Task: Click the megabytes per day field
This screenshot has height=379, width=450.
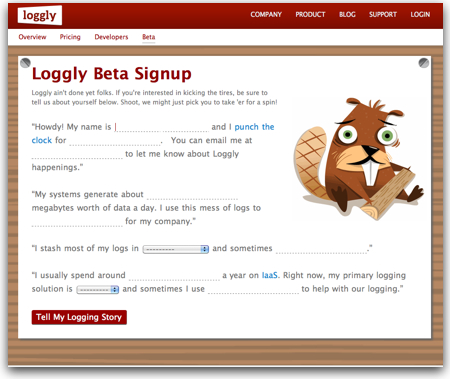Action: [192, 195]
